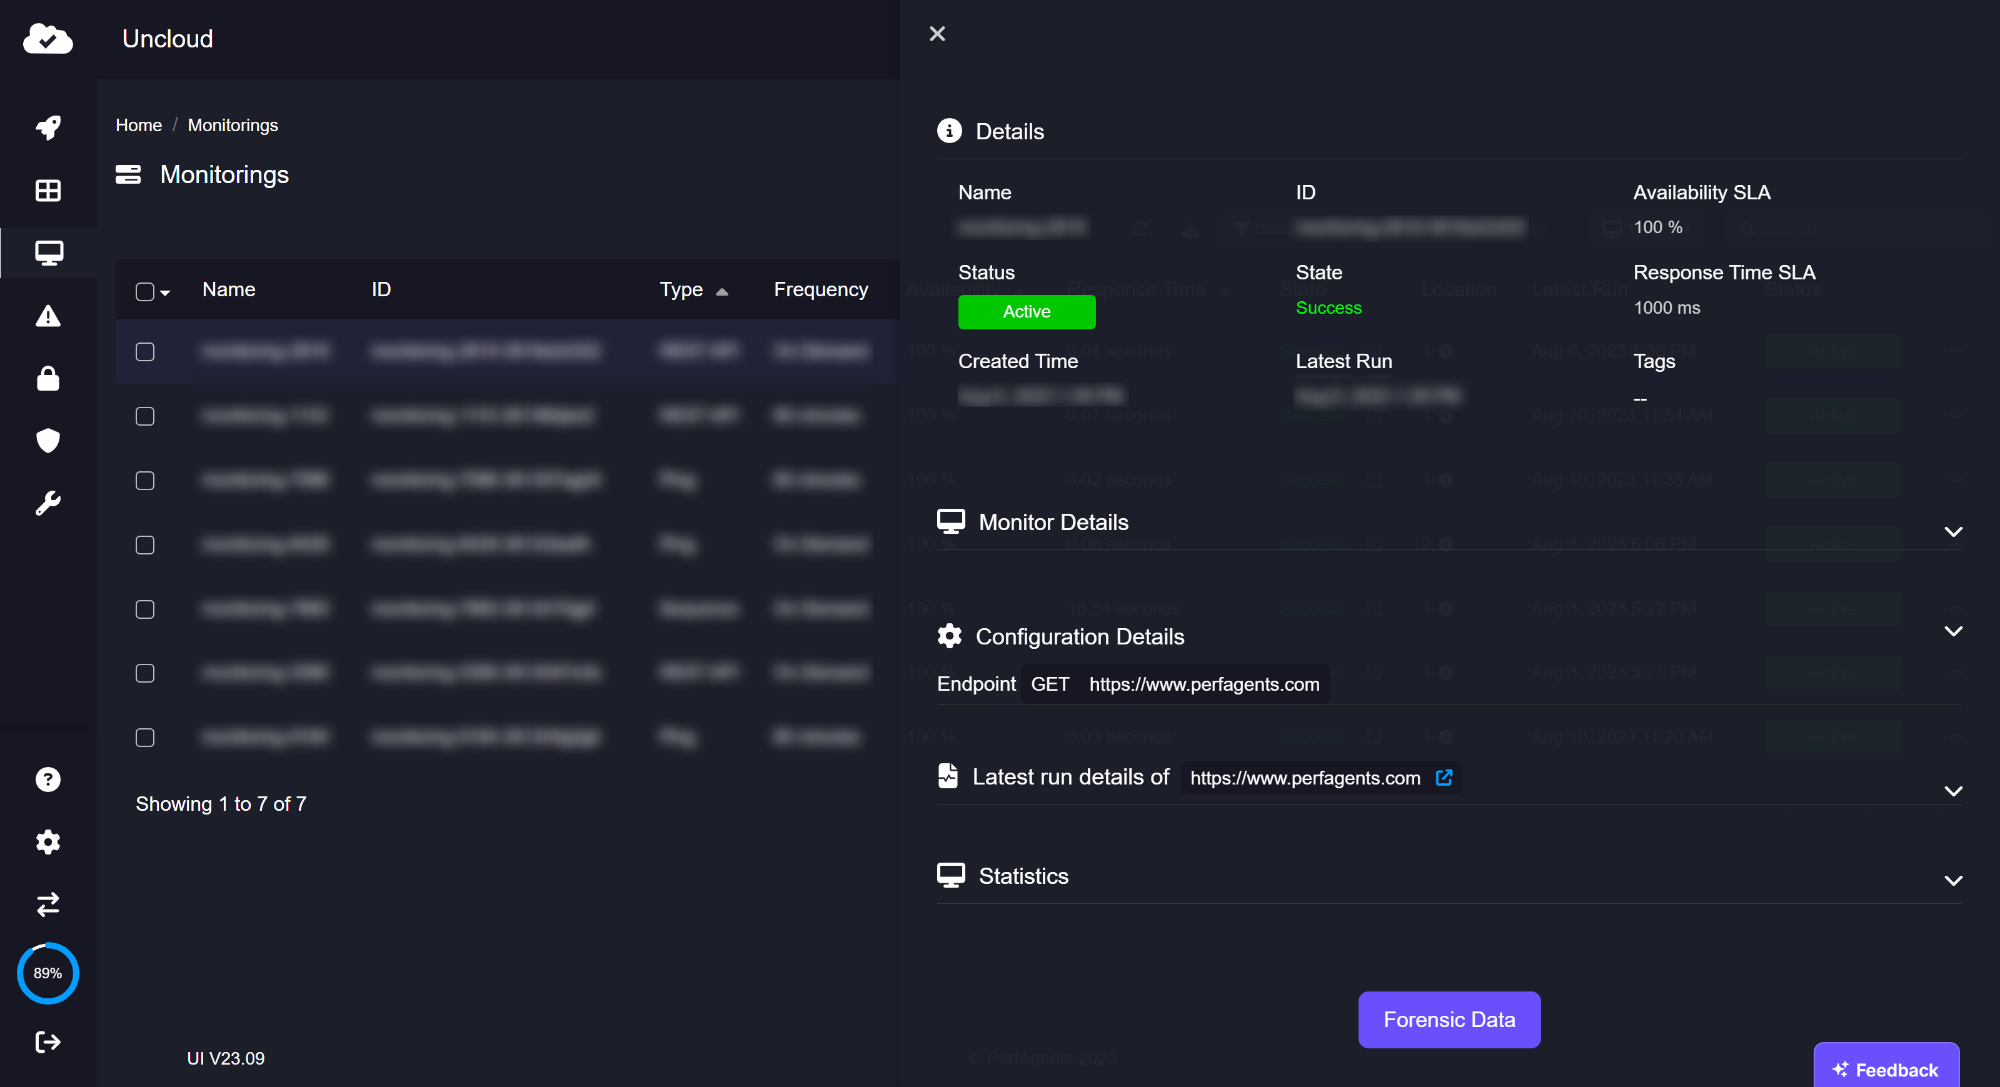2000x1087 pixels.
Task: Toggle the select-all checkbox in table header
Action: coord(145,291)
